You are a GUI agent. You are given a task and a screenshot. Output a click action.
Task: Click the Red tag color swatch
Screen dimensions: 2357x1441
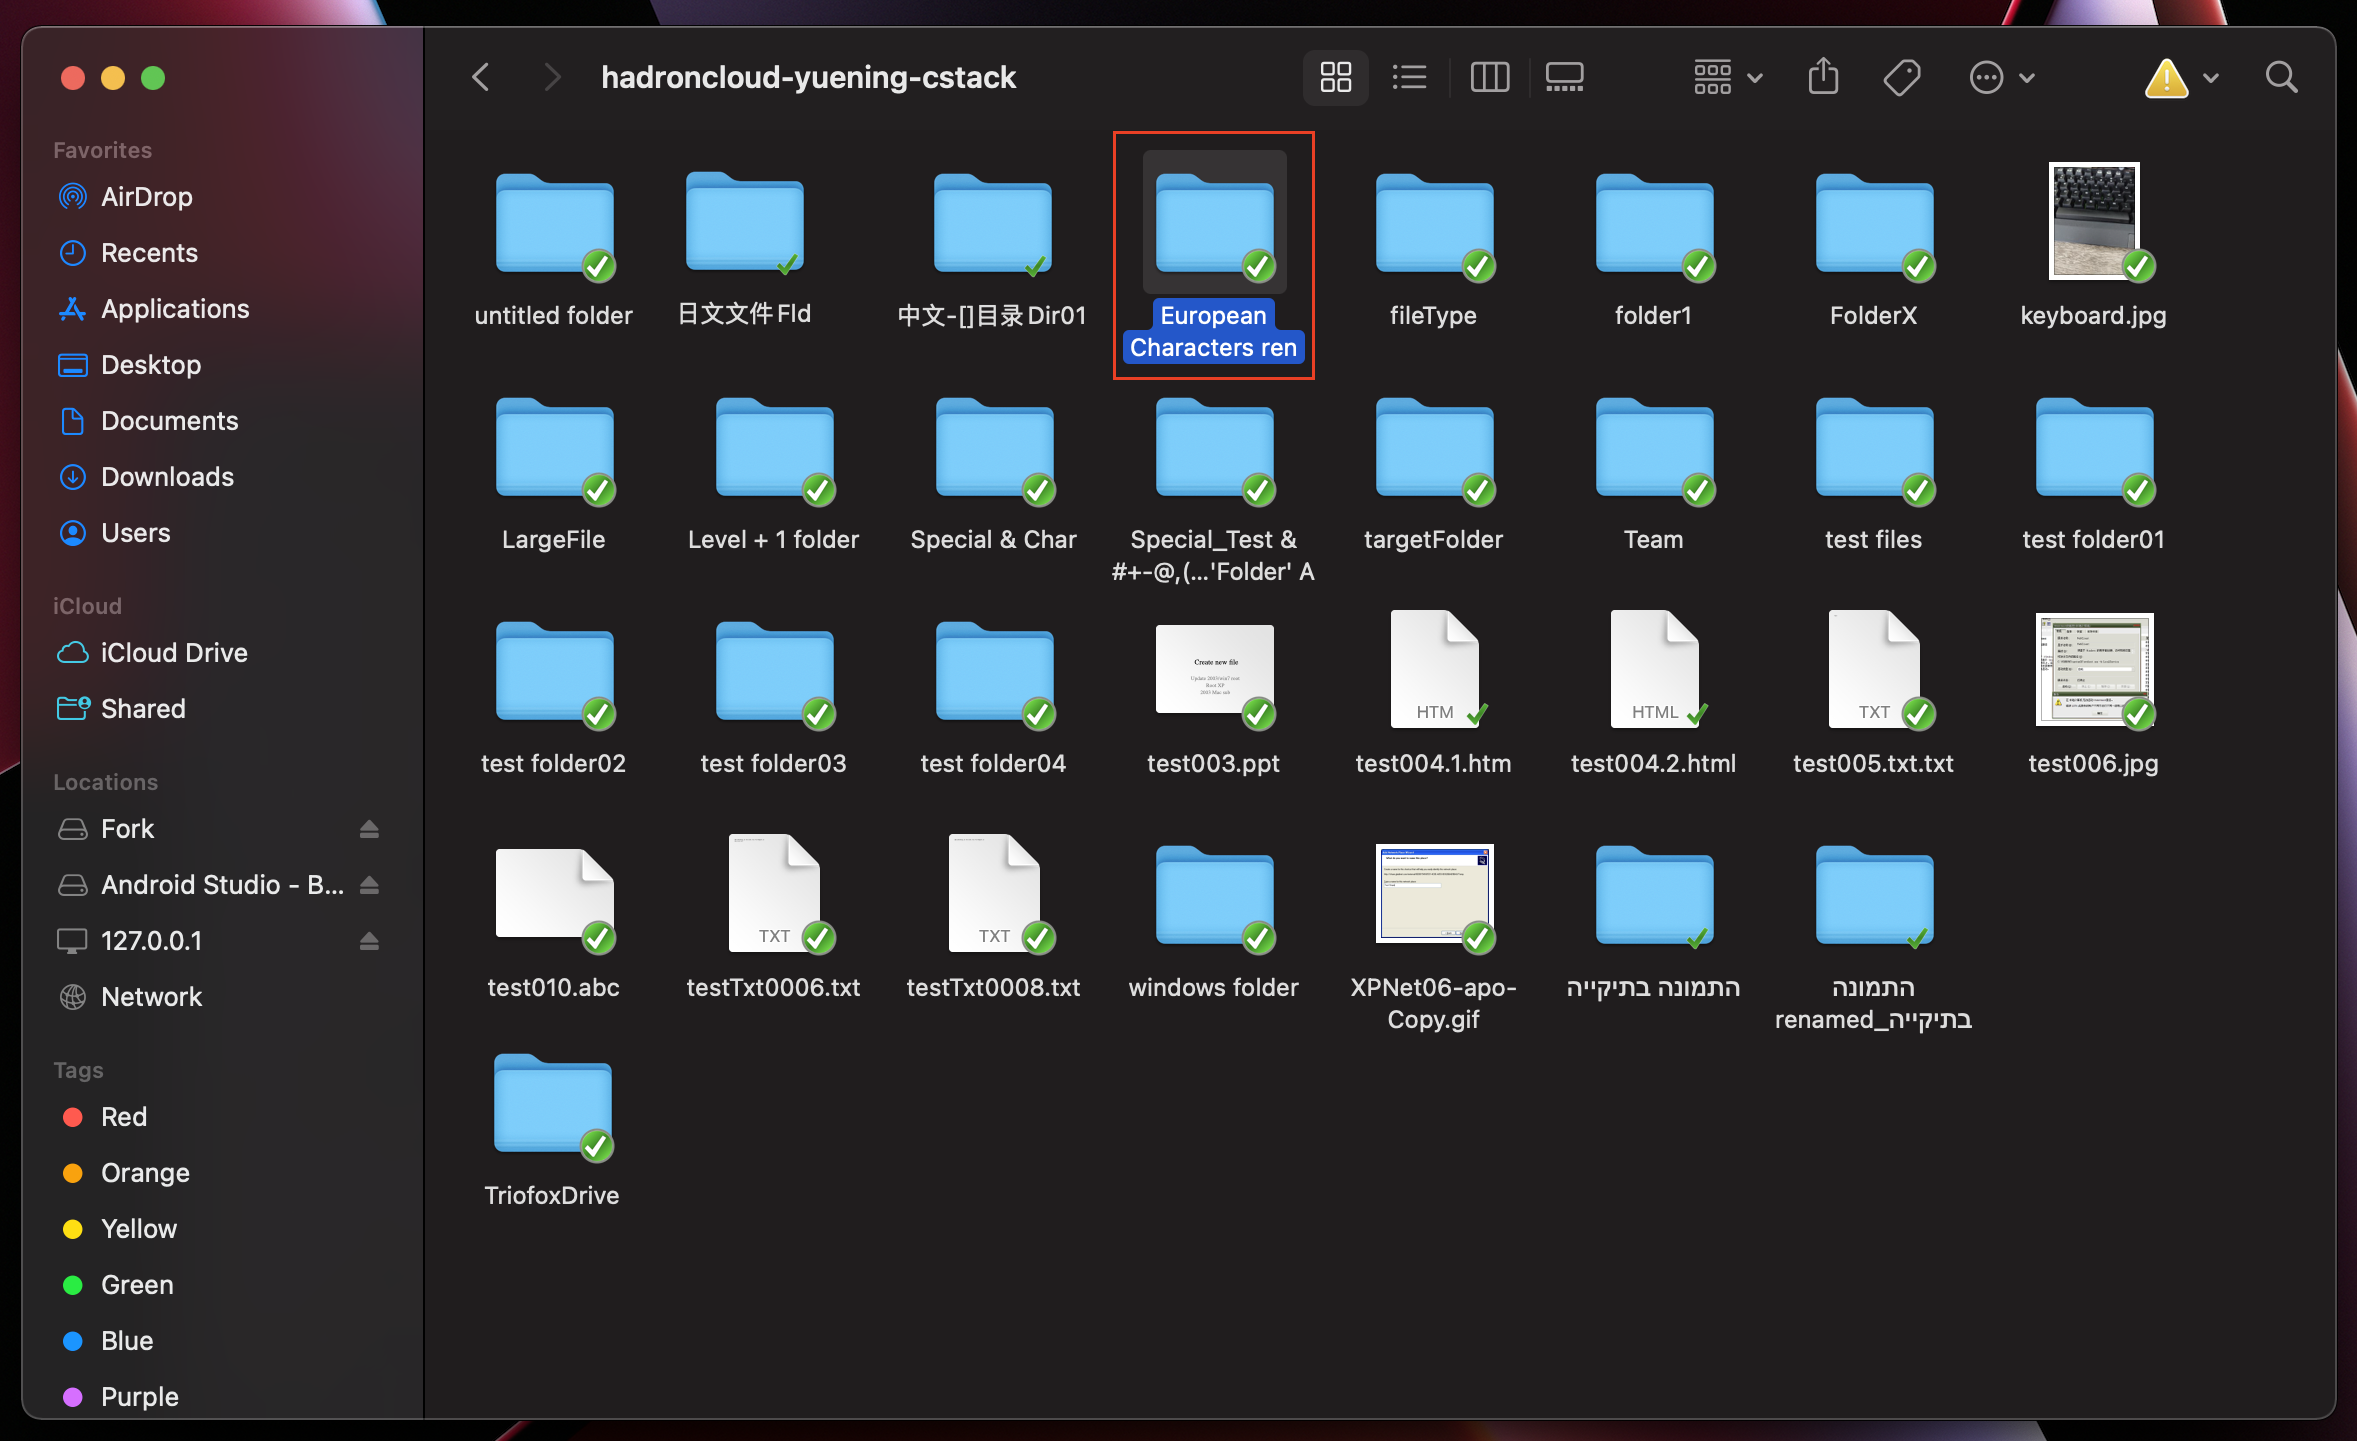pos(72,1116)
